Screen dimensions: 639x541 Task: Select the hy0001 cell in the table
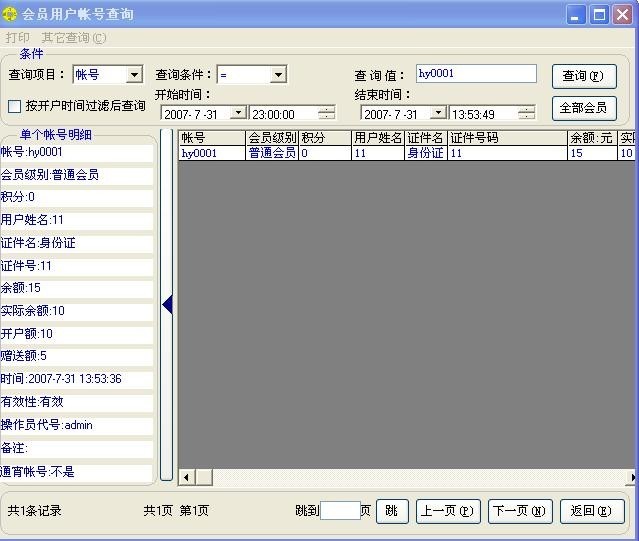point(212,153)
